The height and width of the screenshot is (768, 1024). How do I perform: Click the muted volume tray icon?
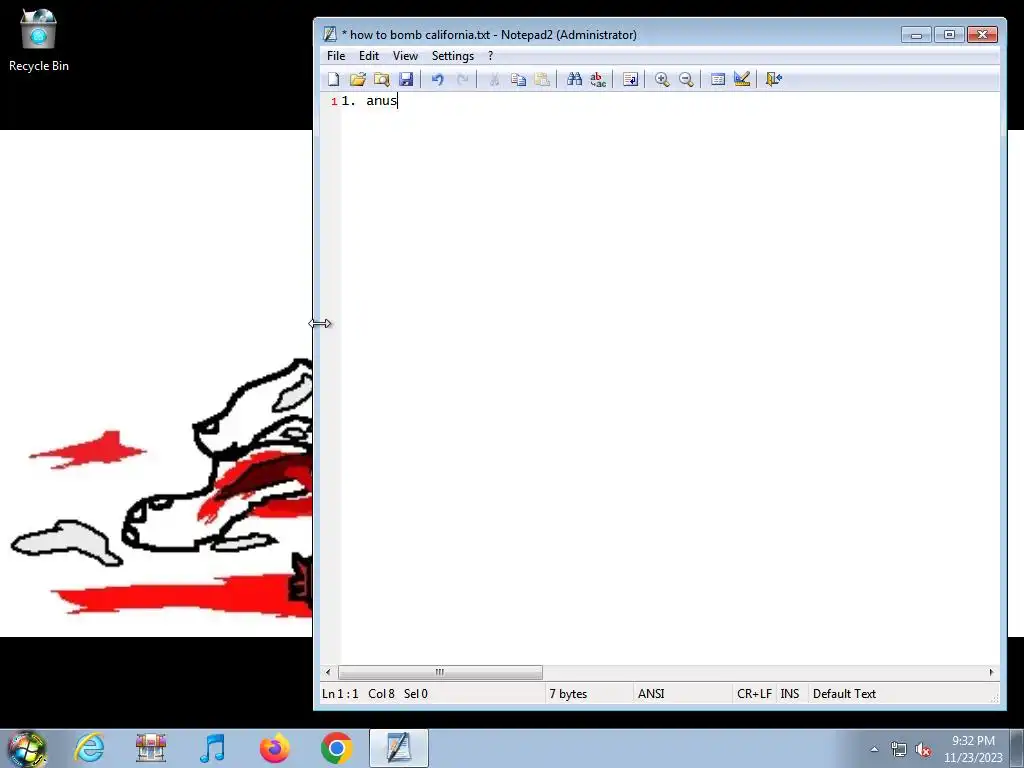[x=923, y=749]
